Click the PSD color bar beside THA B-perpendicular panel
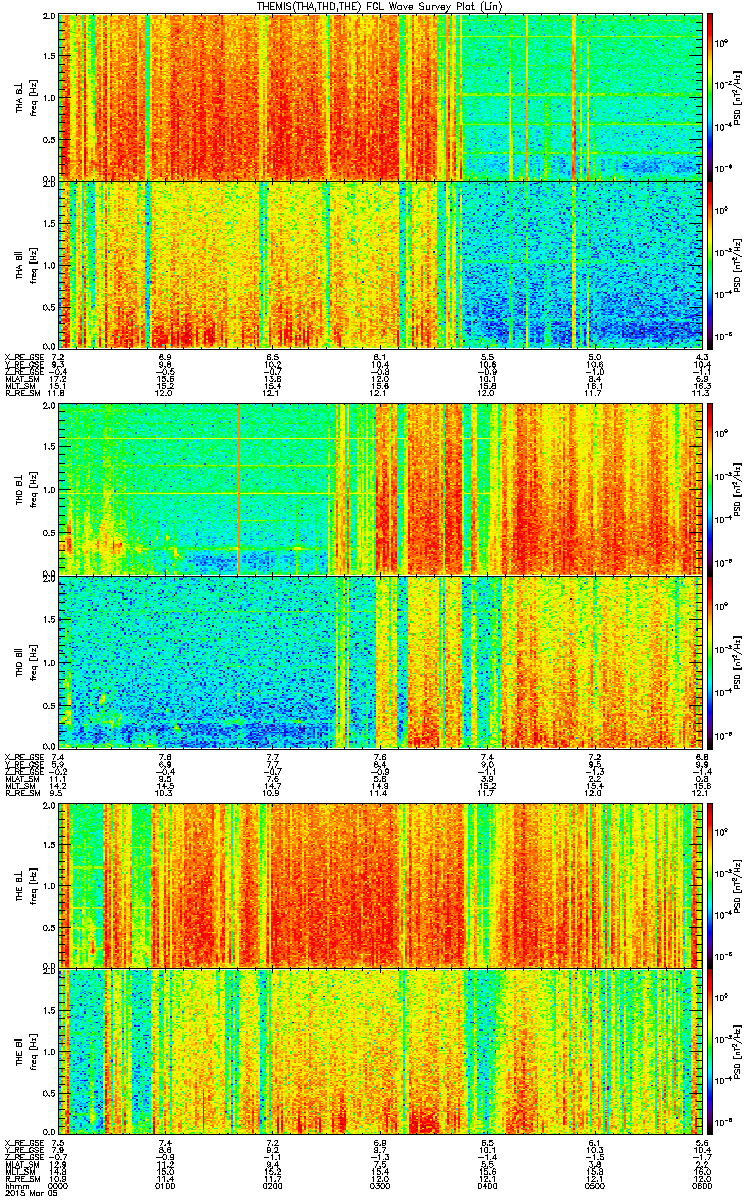 pyautogui.click(x=710, y=96)
